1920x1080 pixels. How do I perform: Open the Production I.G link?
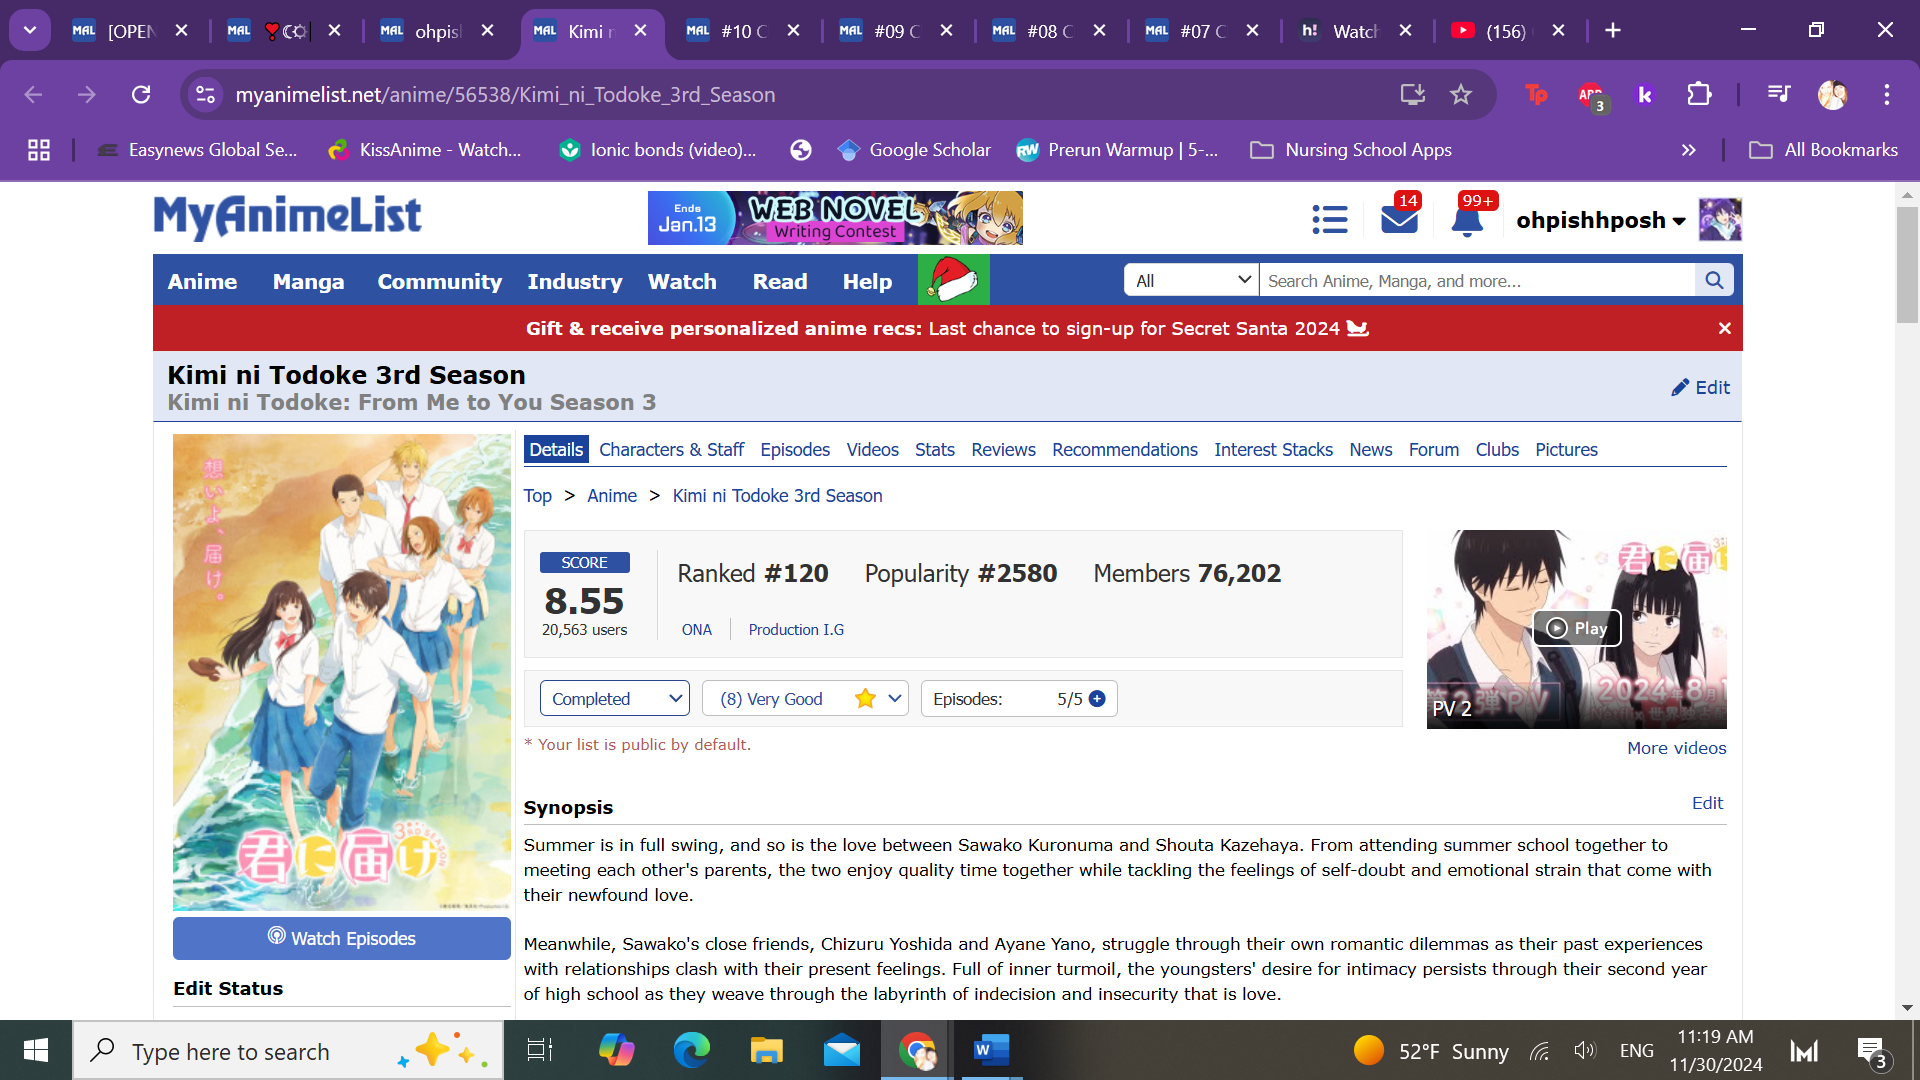pos(796,630)
